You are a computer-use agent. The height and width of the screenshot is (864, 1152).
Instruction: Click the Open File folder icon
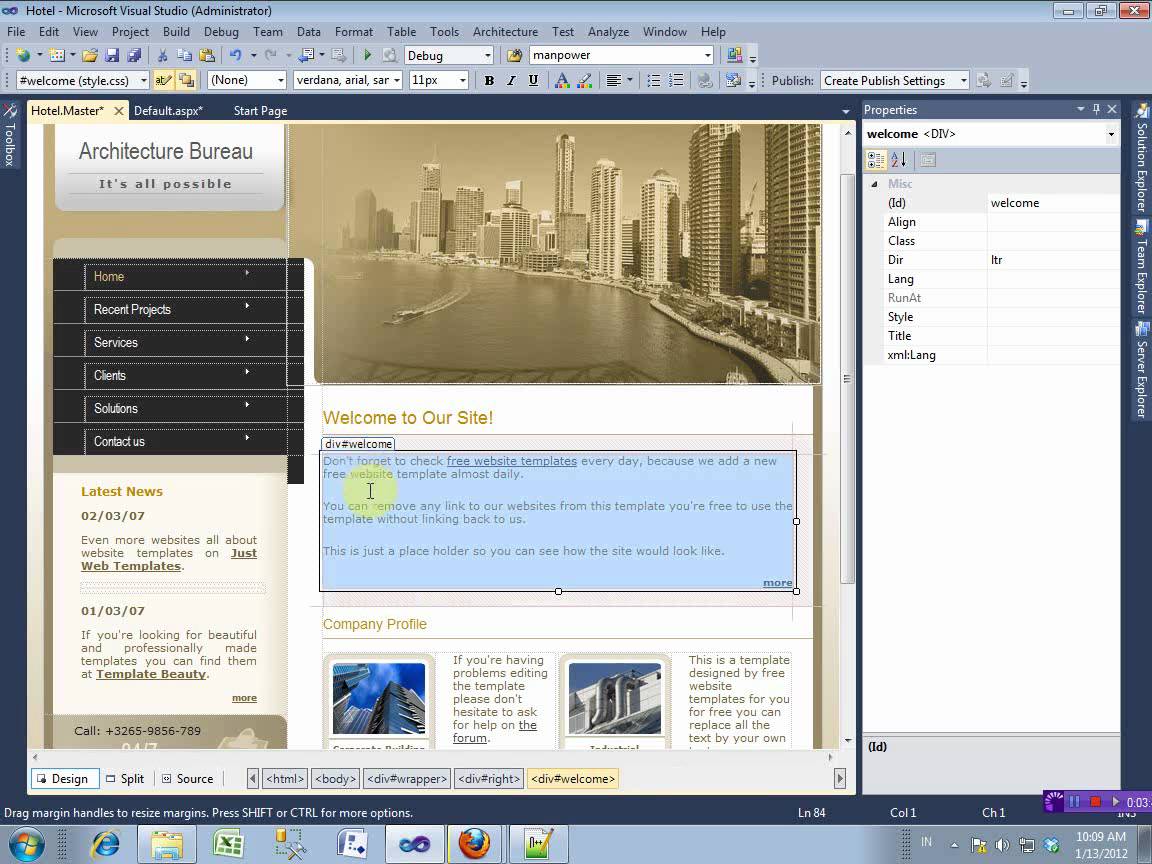[x=90, y=56]
